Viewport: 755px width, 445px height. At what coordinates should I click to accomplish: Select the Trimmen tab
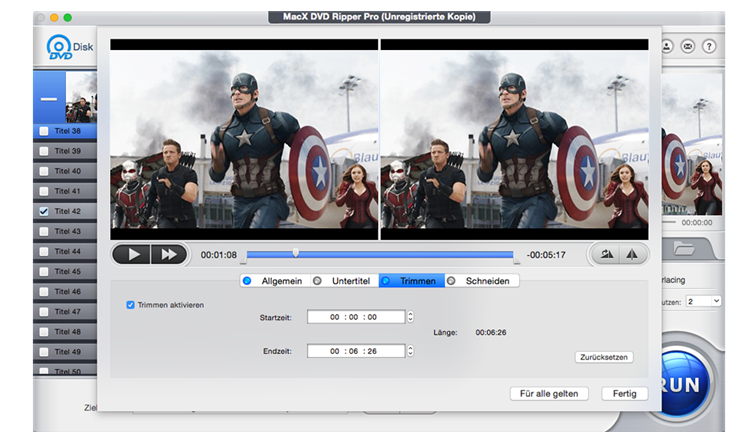[x=412, y=281]
